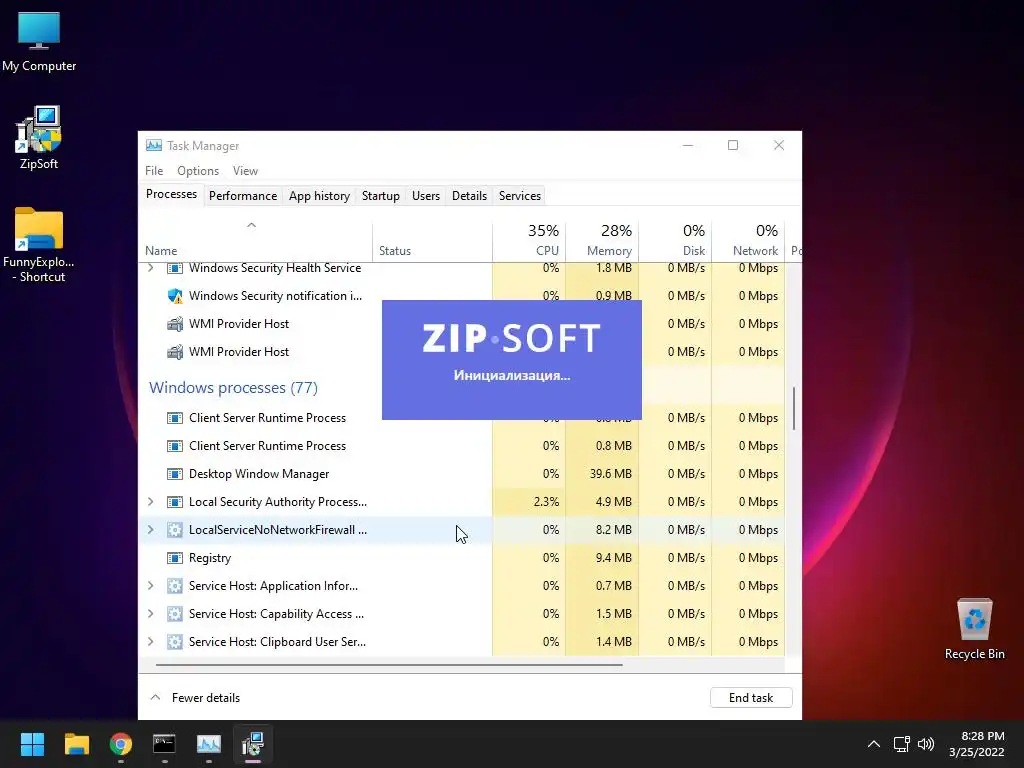Select the Windows processes (77) group header
This screenshot has height=768, width=1024.
tap(233, 388)
